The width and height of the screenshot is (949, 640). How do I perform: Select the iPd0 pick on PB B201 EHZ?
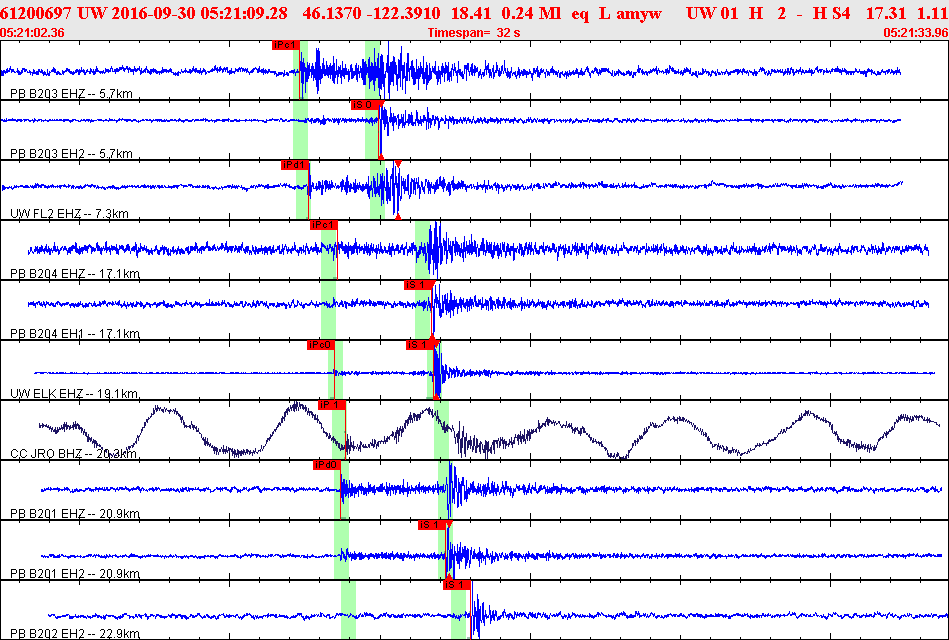(327, 464)
